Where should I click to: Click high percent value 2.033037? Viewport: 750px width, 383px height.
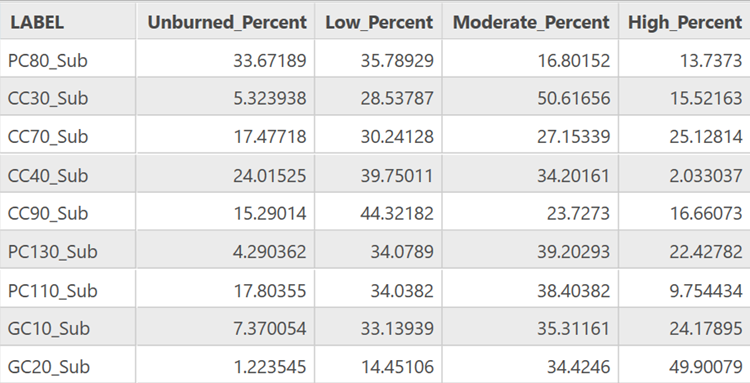coord(706,176)
